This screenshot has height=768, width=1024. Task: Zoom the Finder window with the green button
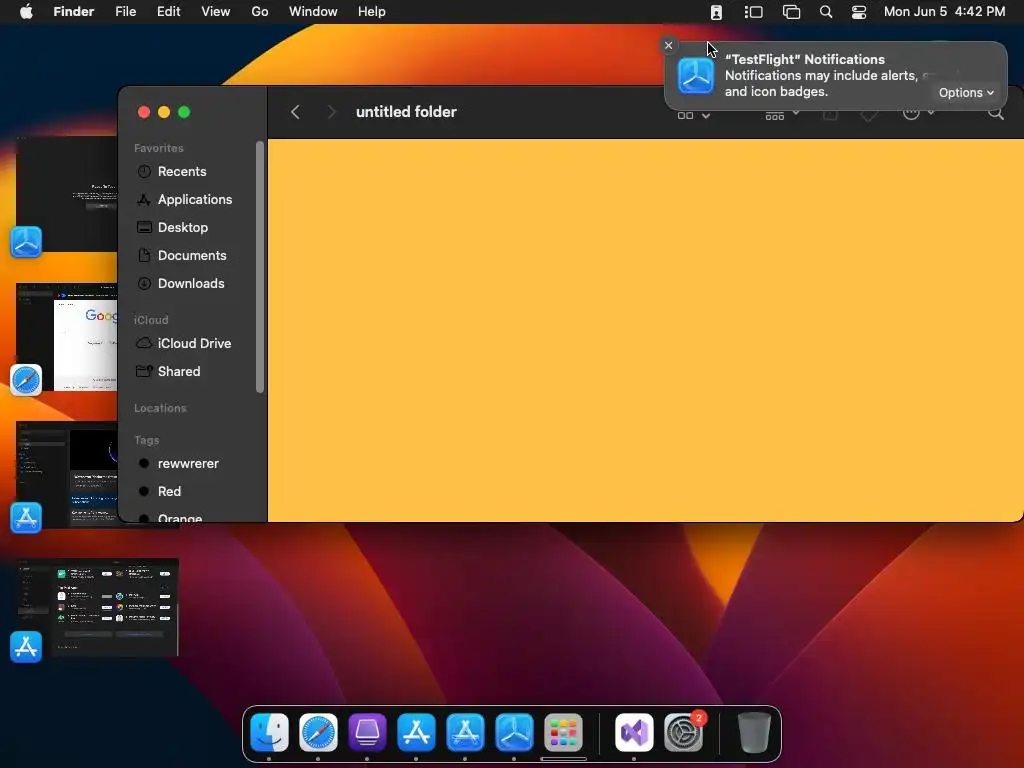[184, 112]
